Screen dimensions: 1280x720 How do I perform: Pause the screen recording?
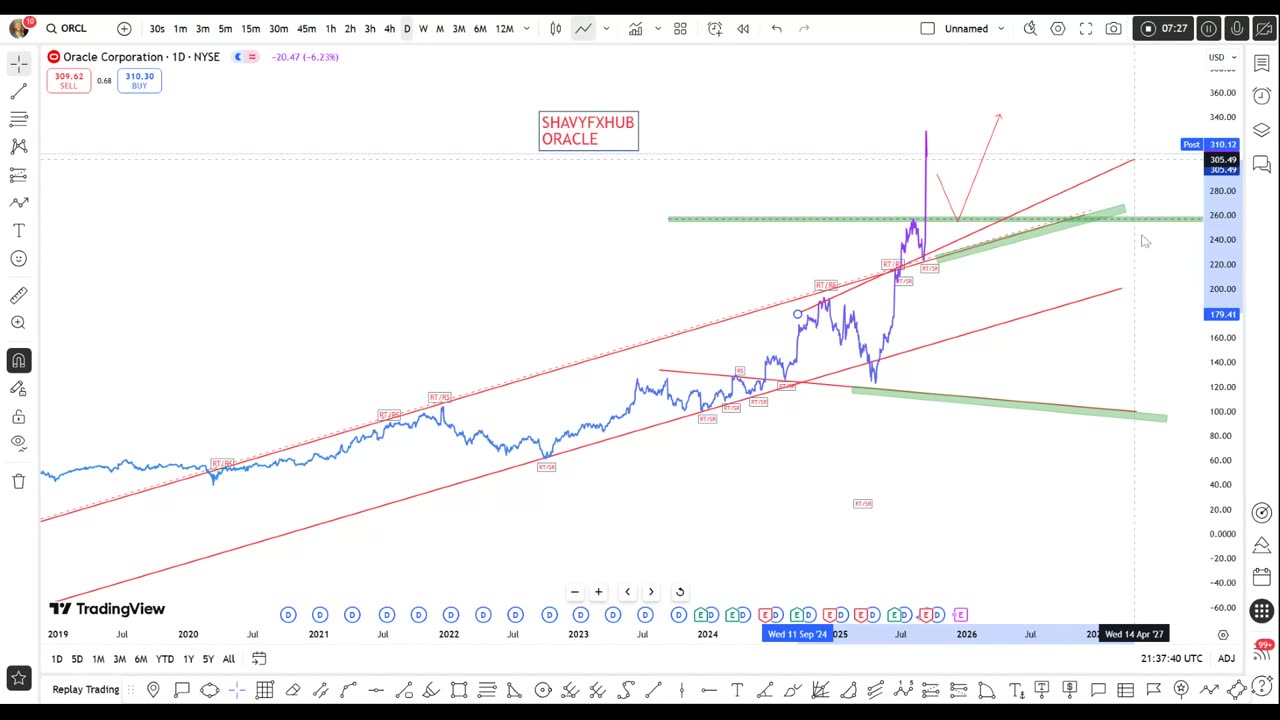coord(1209,28)
